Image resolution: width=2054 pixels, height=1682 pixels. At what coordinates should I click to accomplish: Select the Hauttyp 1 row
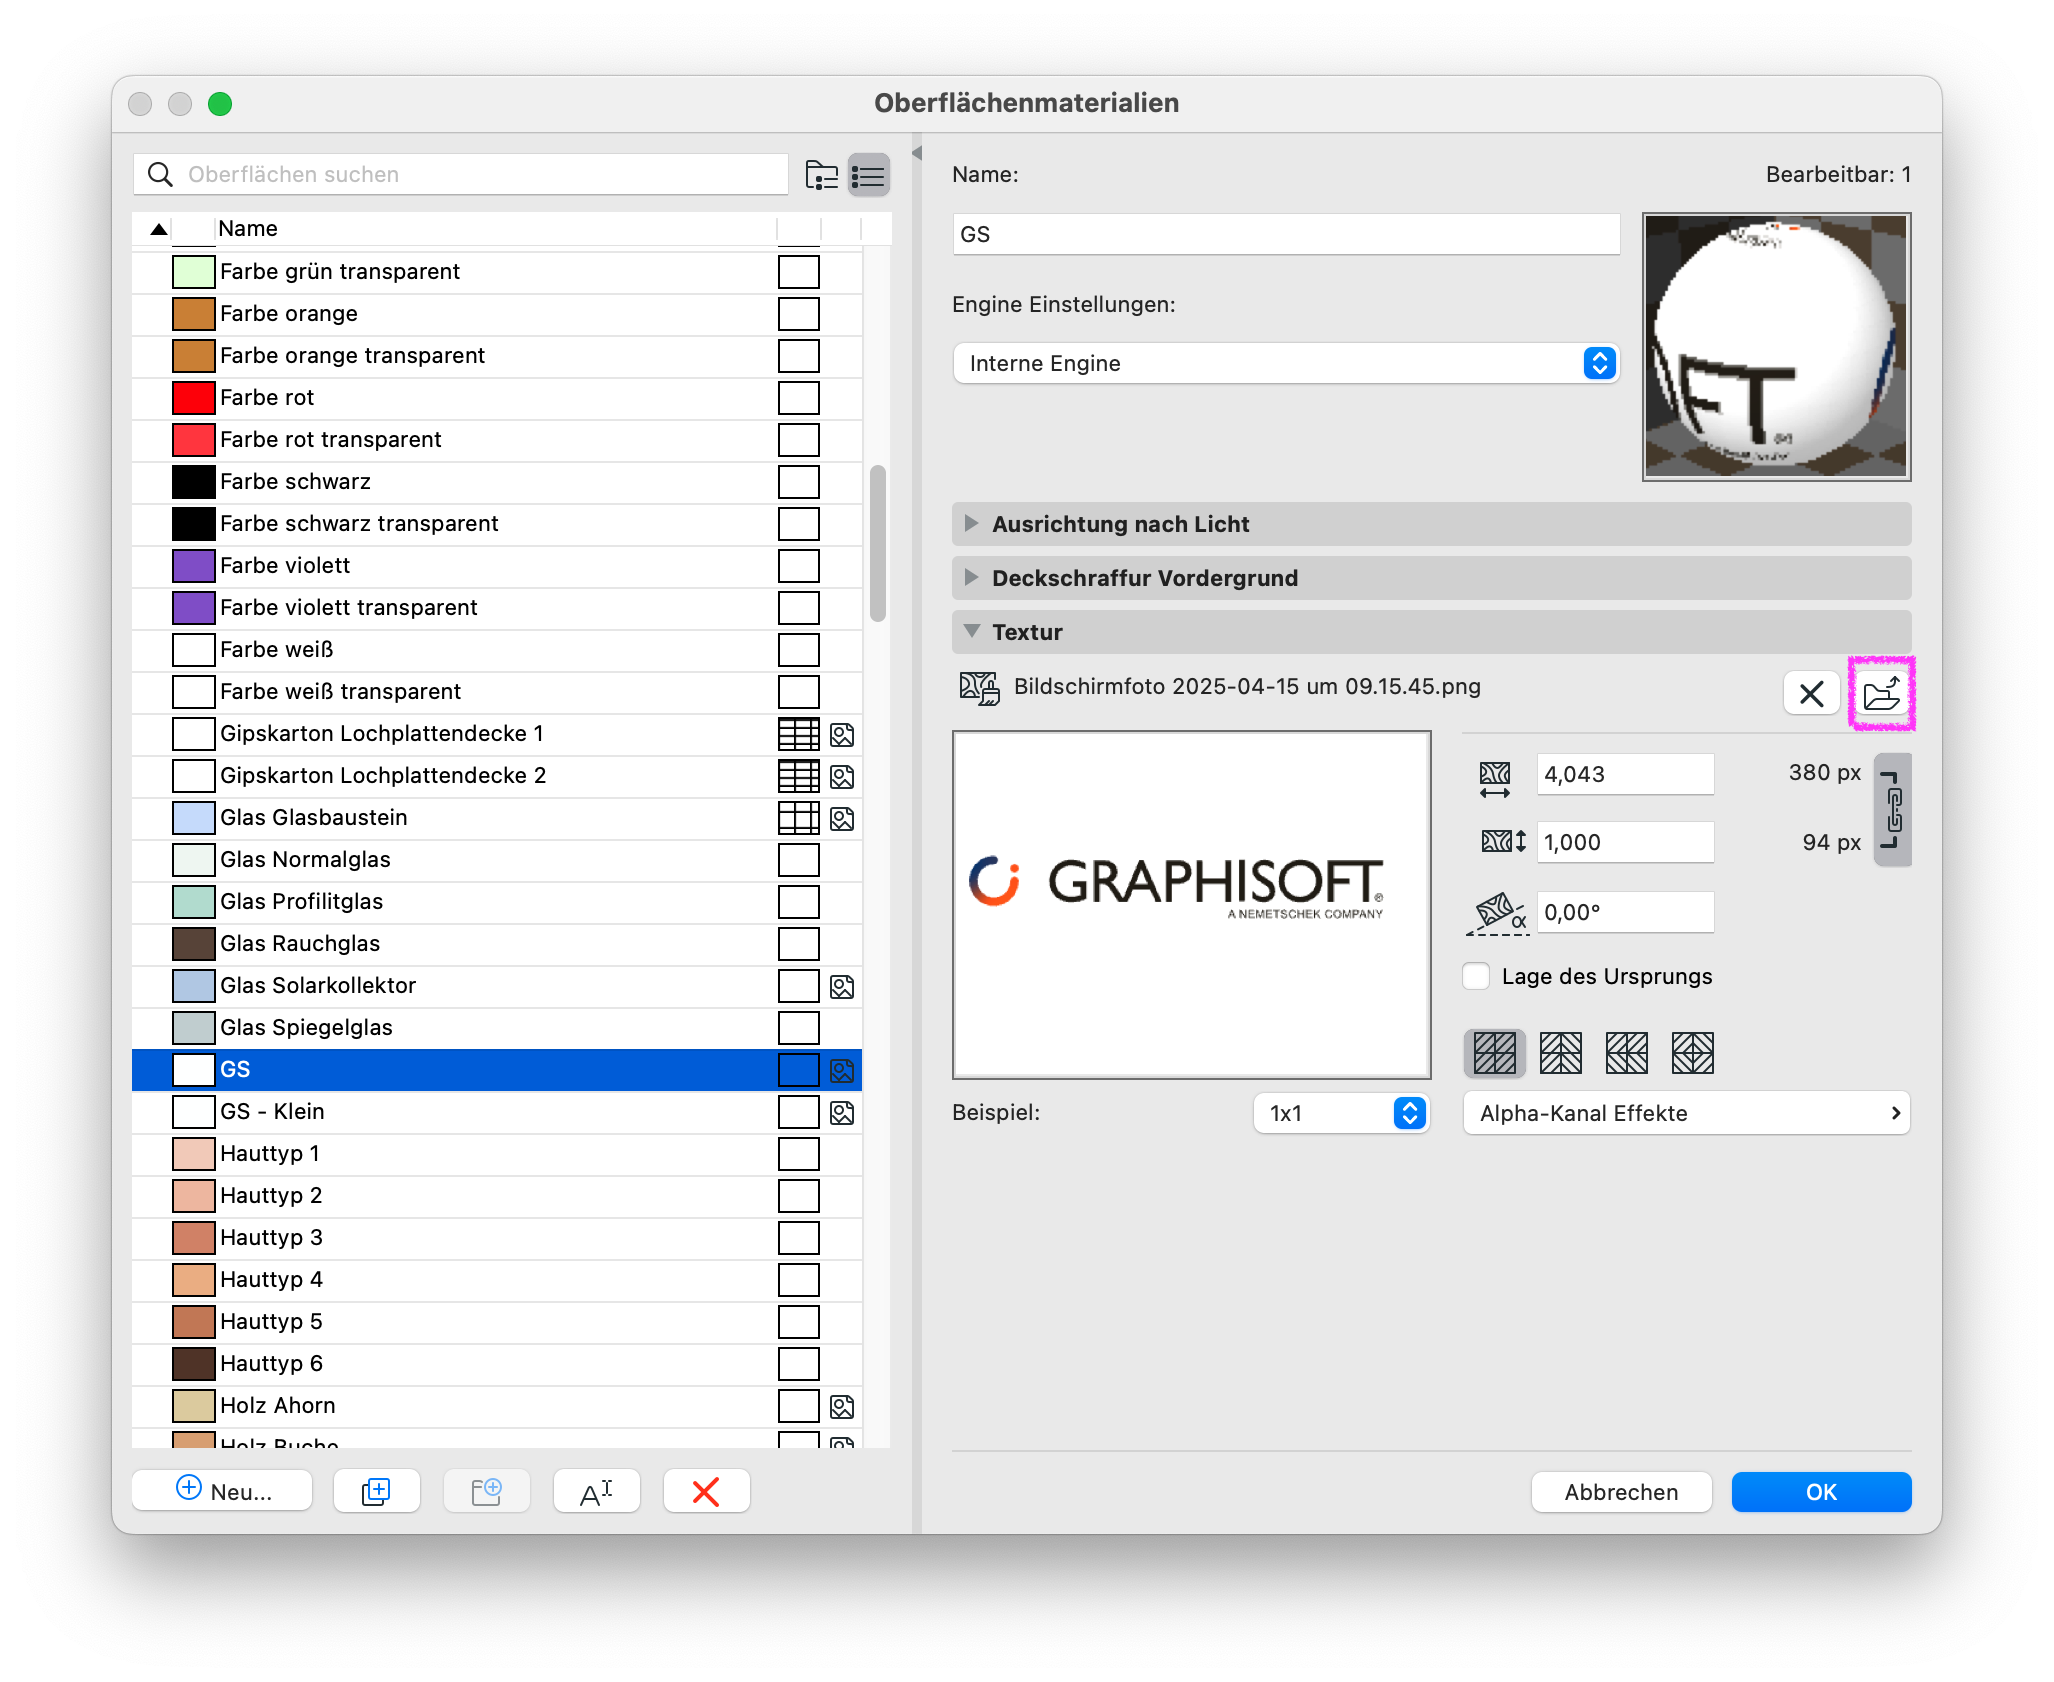coord(497,1154)
